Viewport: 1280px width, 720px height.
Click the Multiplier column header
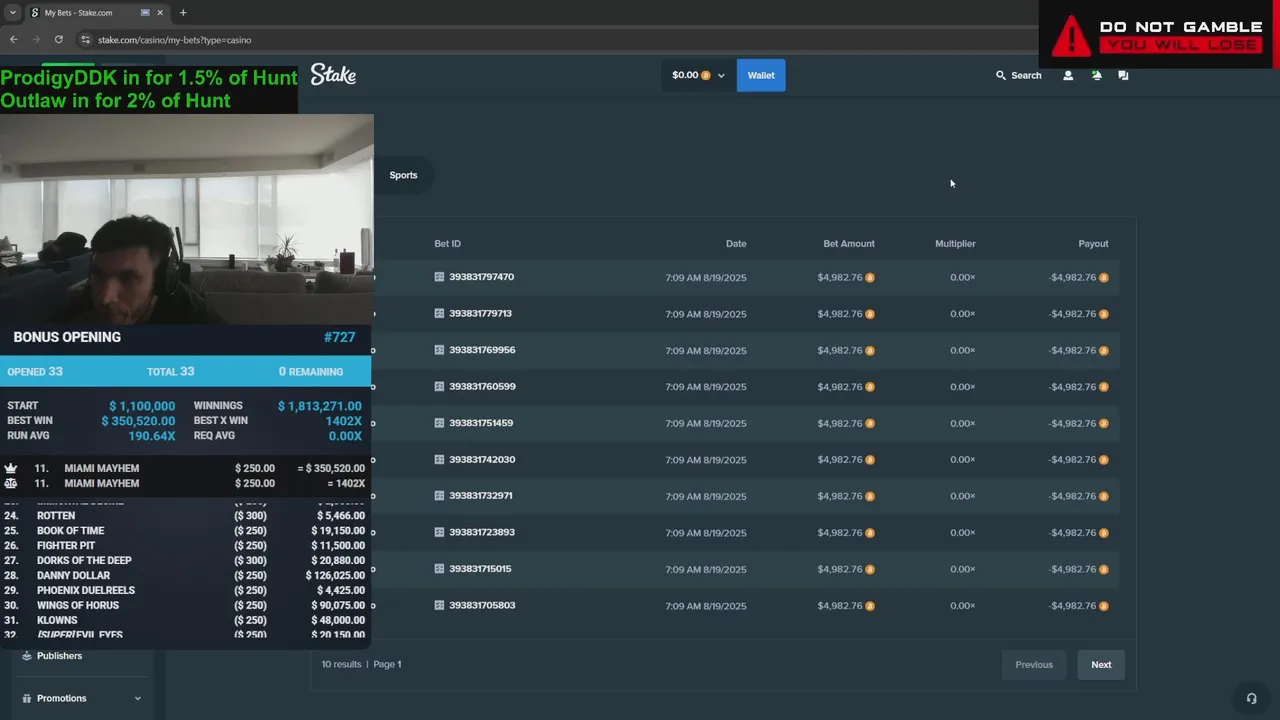pos(955,244)
